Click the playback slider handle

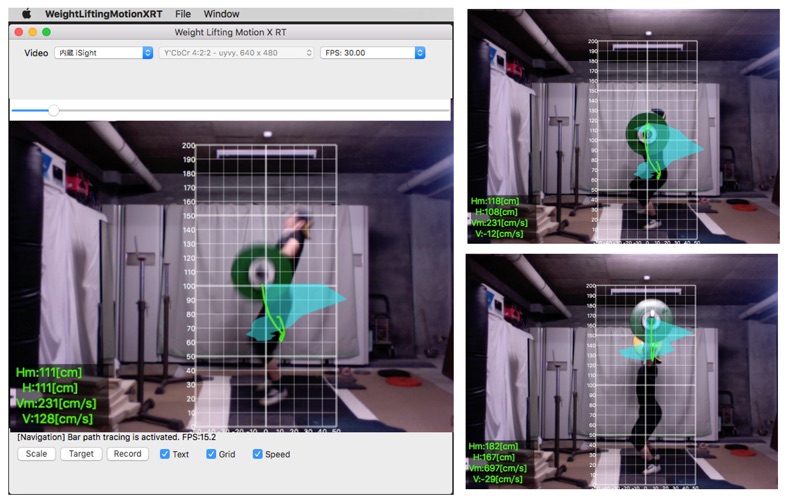pyautogui.click(x=54, y=110)
